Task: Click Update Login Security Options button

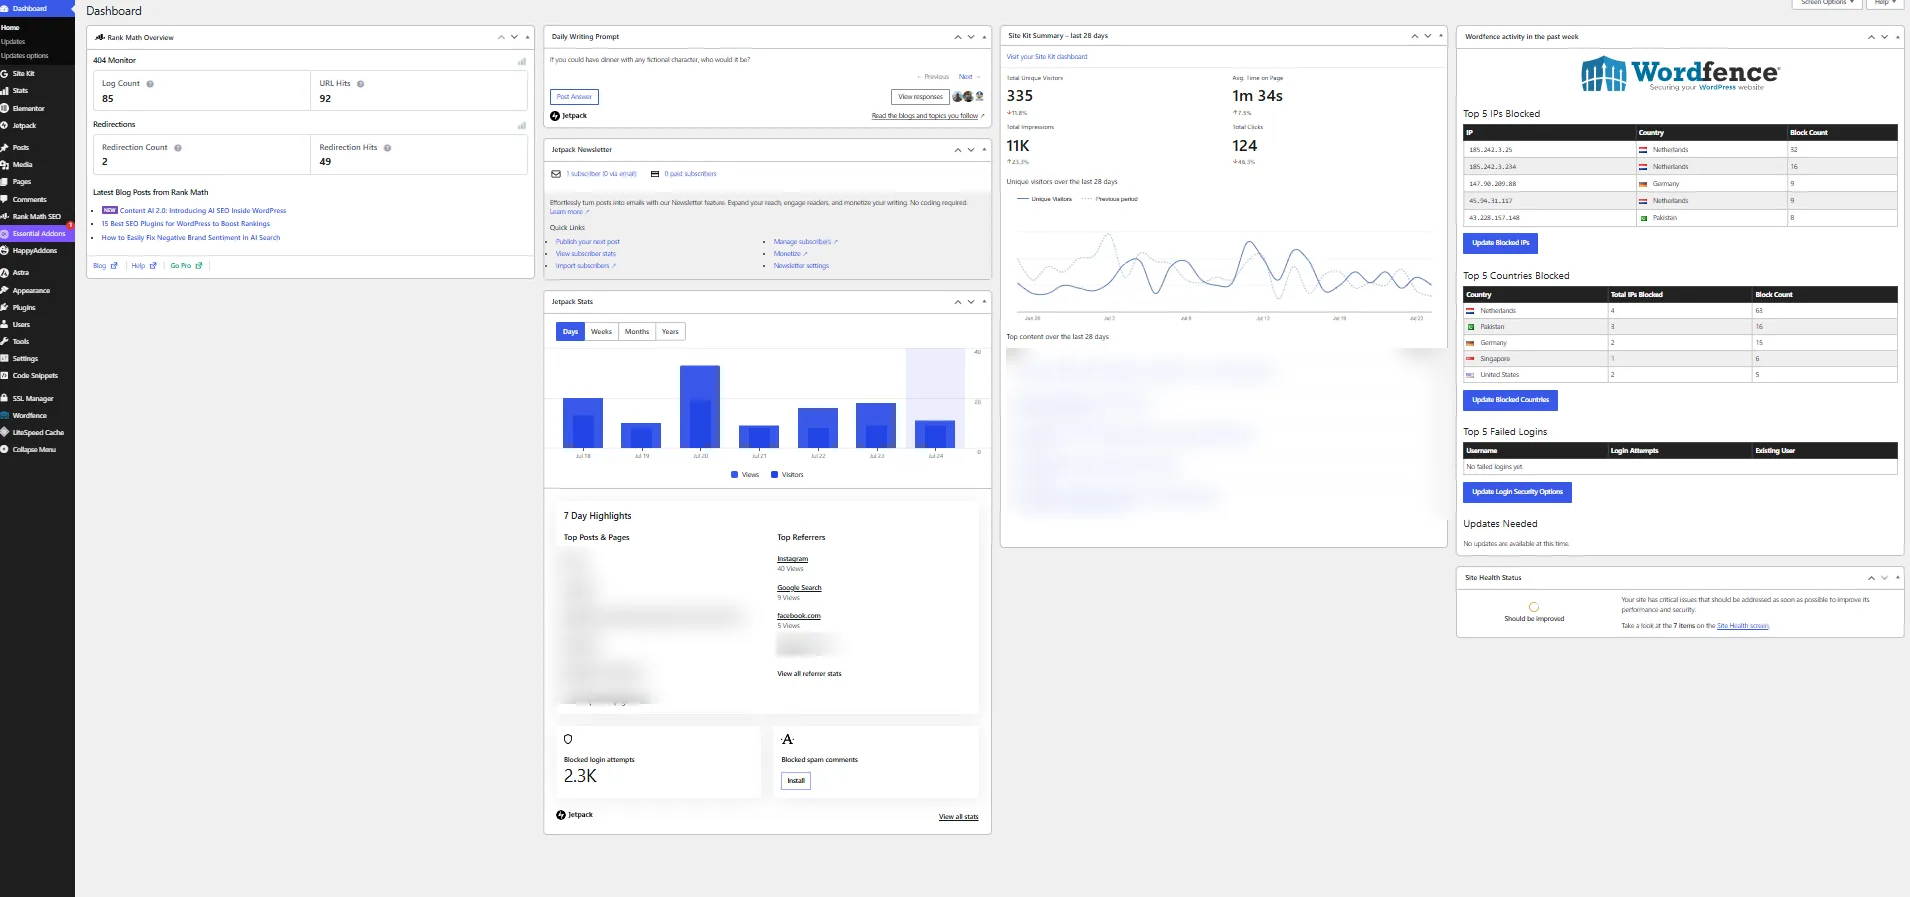Action: [x=1517, y=492]
